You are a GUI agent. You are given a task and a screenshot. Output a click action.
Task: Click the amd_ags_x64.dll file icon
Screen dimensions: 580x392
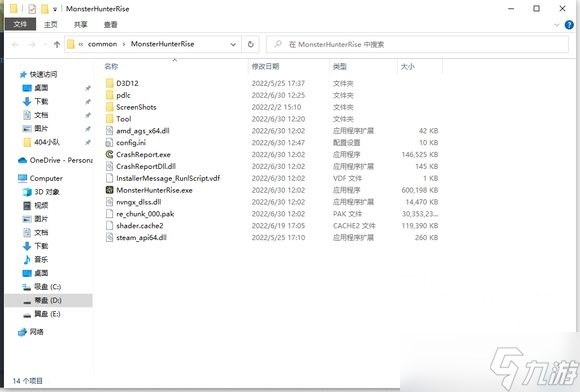click(x=109, y=131)
